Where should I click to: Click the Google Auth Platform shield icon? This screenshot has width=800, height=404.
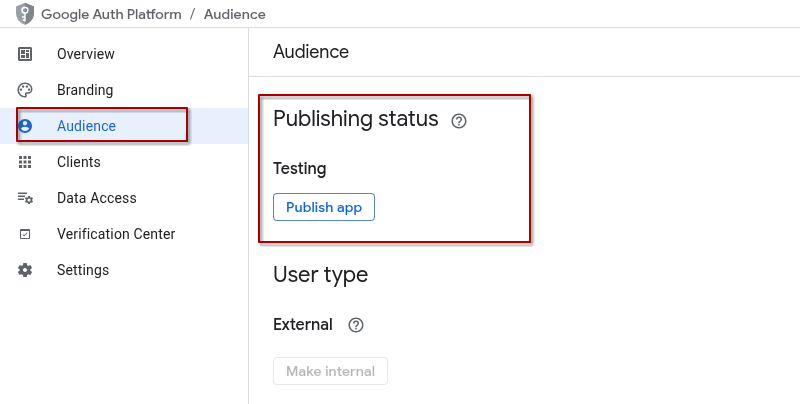click(24, 14)
